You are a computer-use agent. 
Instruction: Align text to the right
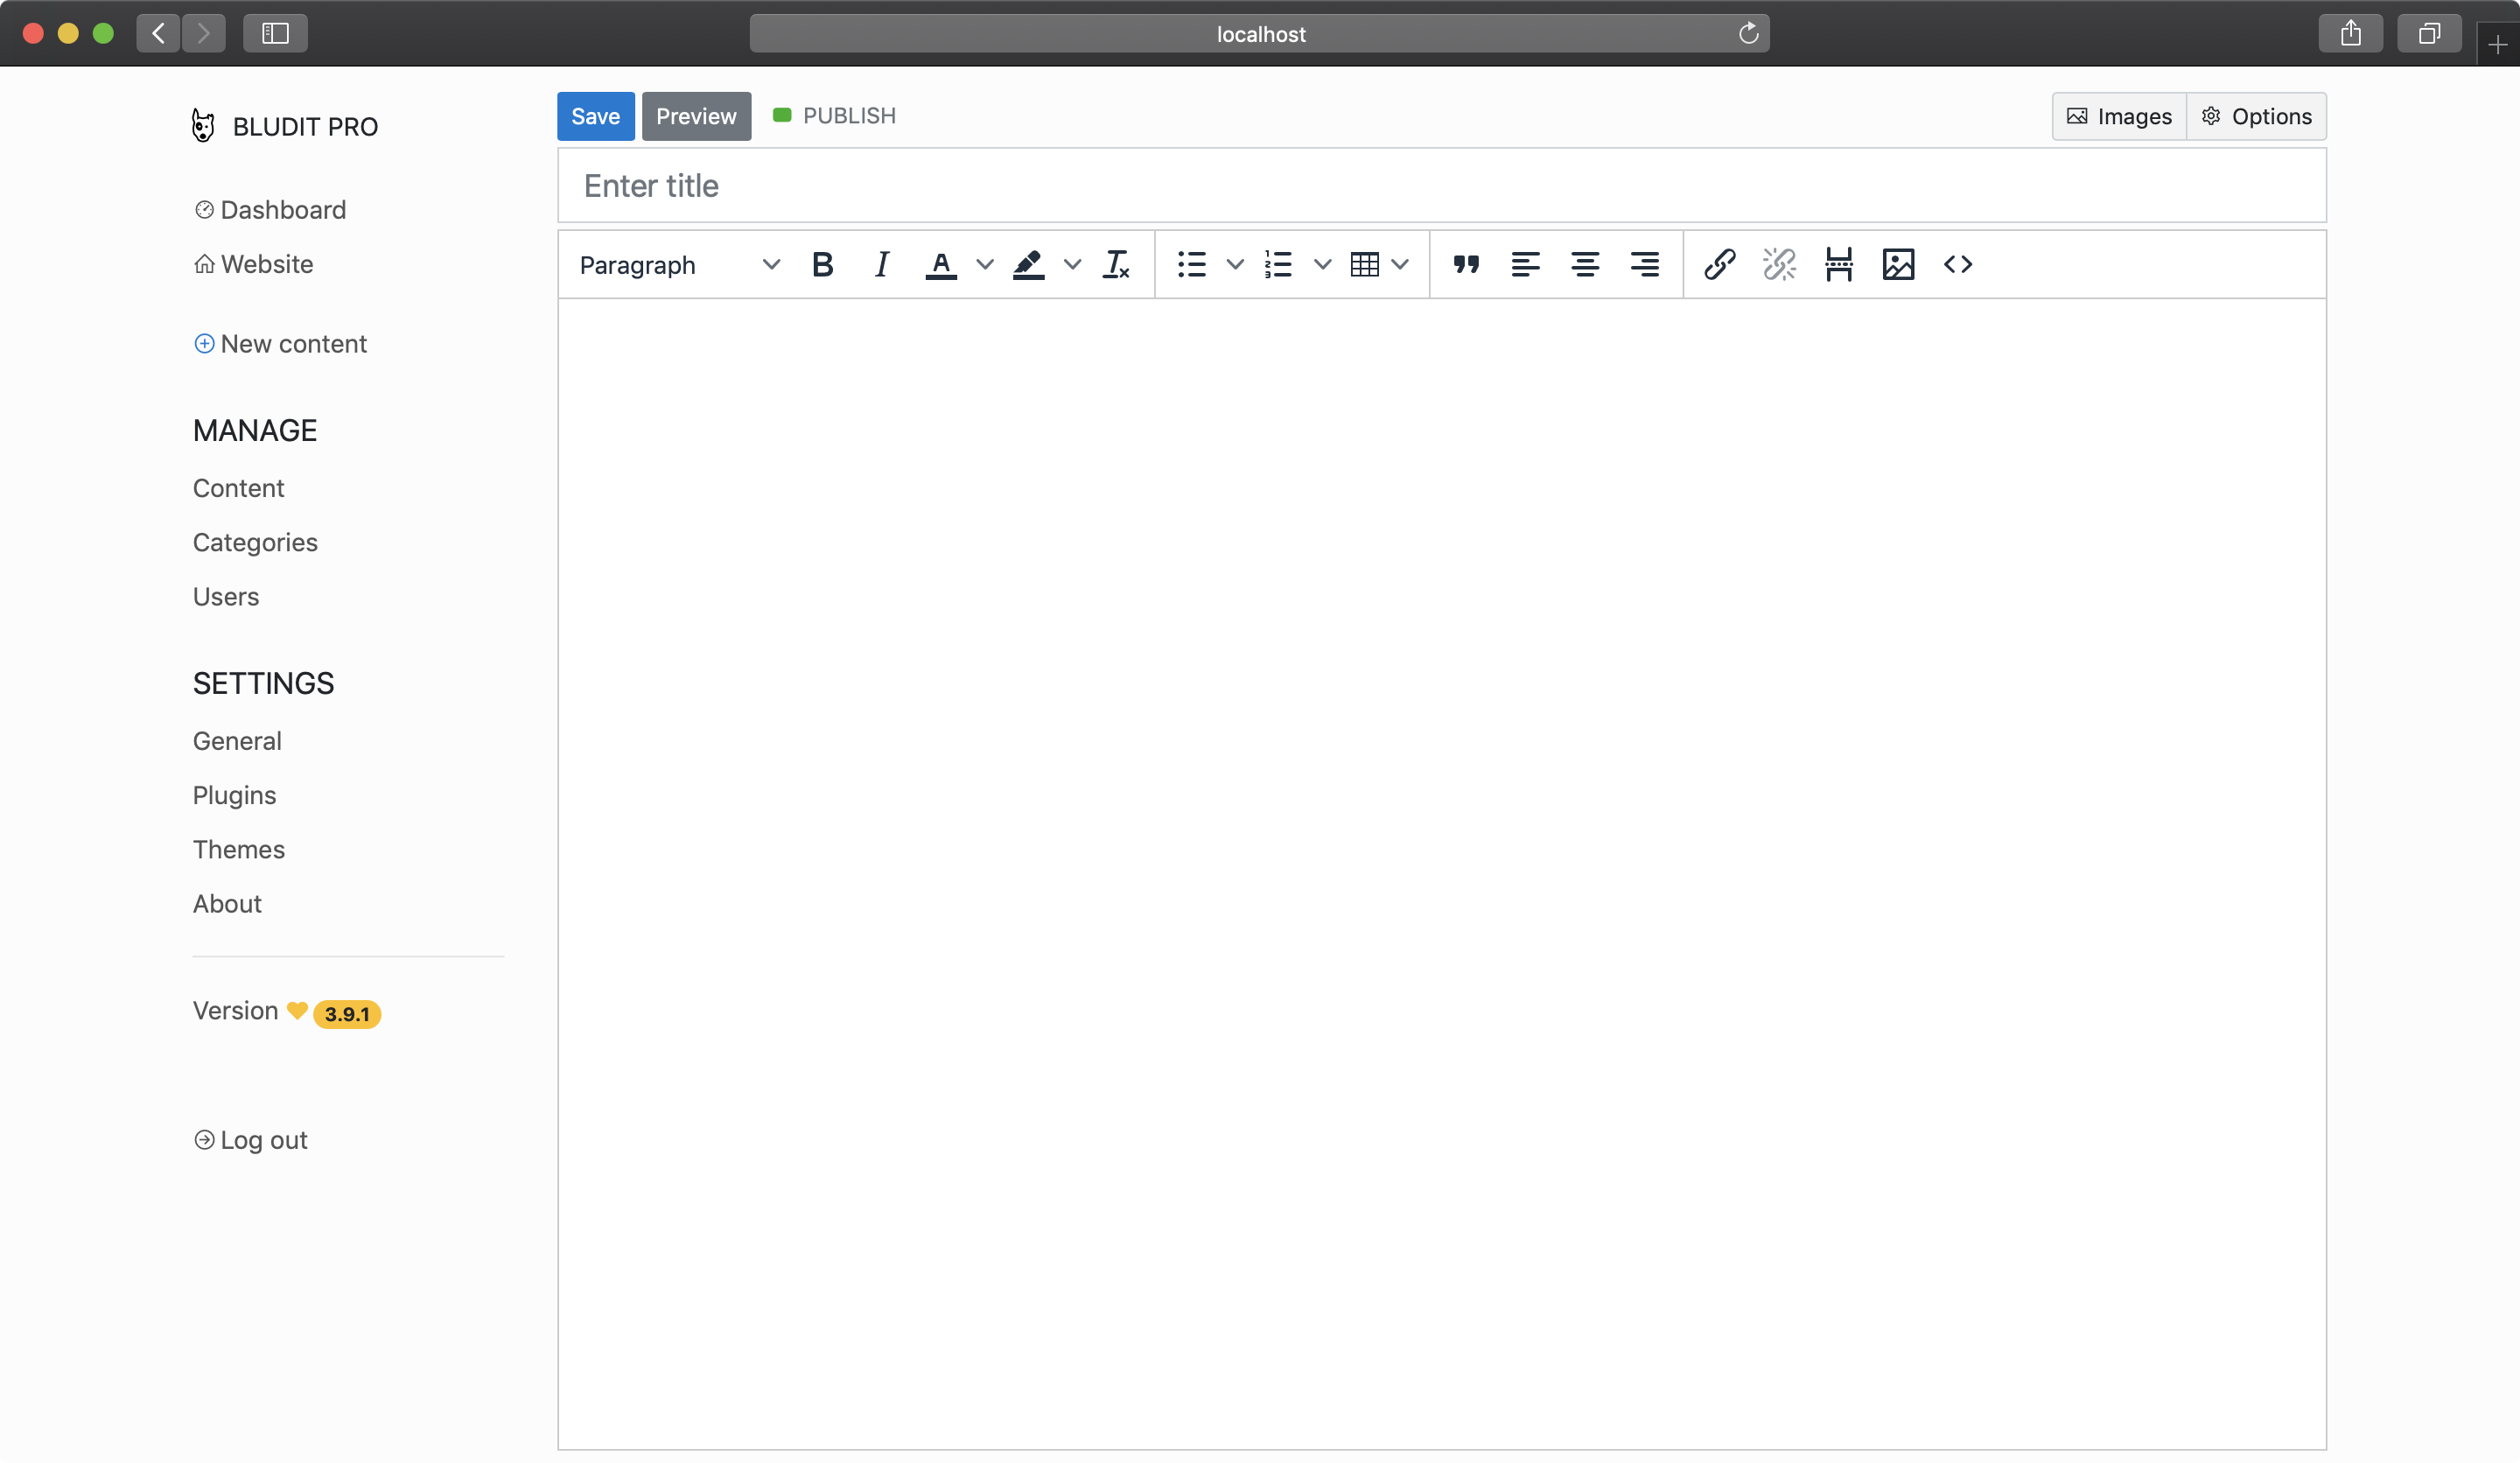coord(1644,265)
